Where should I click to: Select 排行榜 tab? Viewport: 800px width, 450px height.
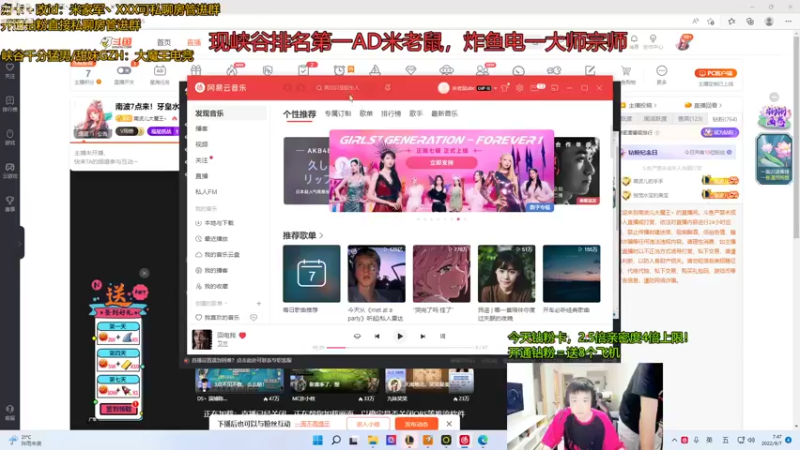pos(391,114)
